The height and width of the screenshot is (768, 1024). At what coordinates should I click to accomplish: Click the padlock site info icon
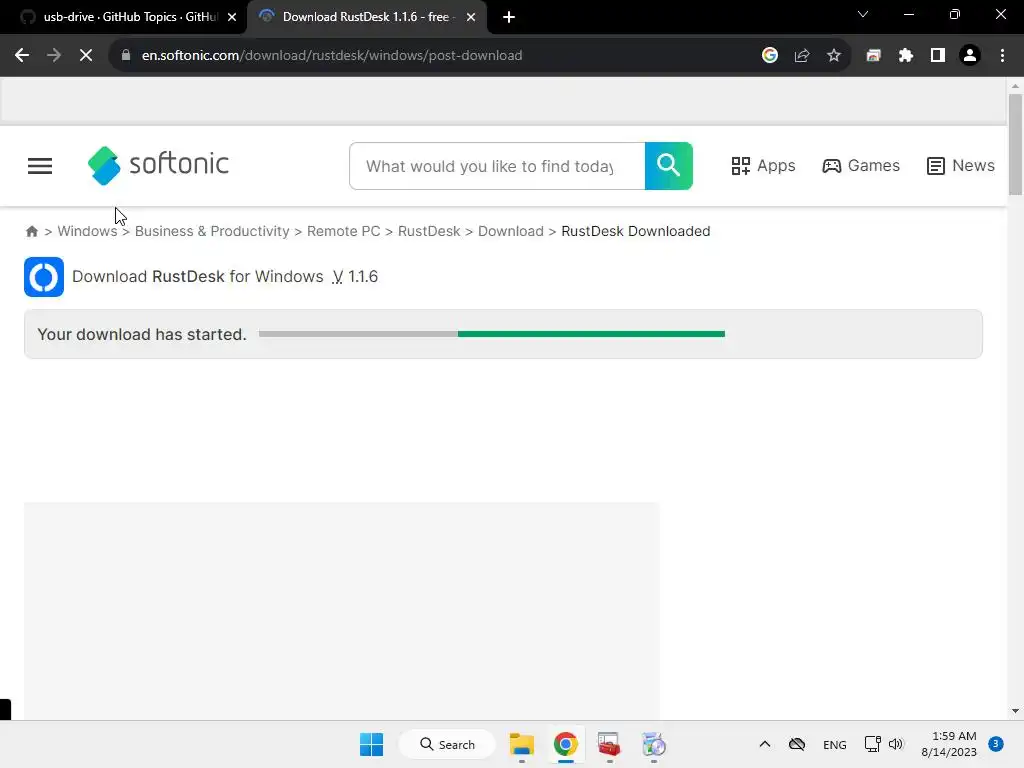pyautogui.click(x=126, y=56)
